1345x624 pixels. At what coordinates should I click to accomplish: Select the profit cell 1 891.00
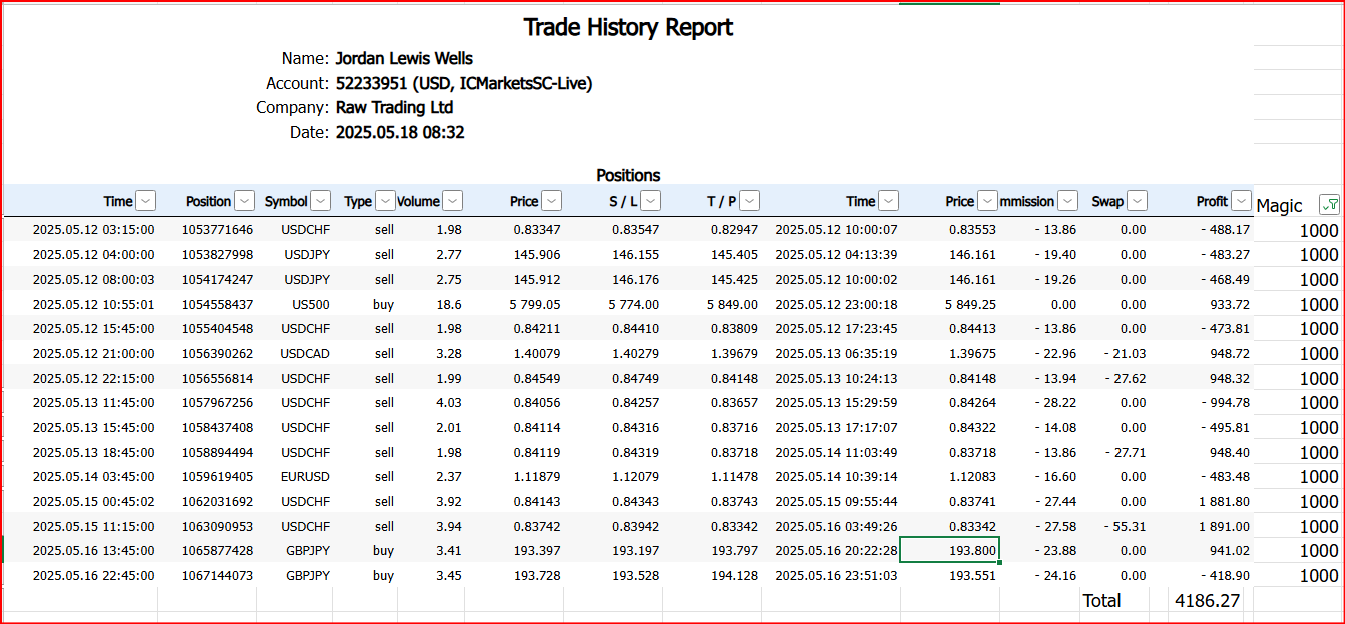(1225, 526)
